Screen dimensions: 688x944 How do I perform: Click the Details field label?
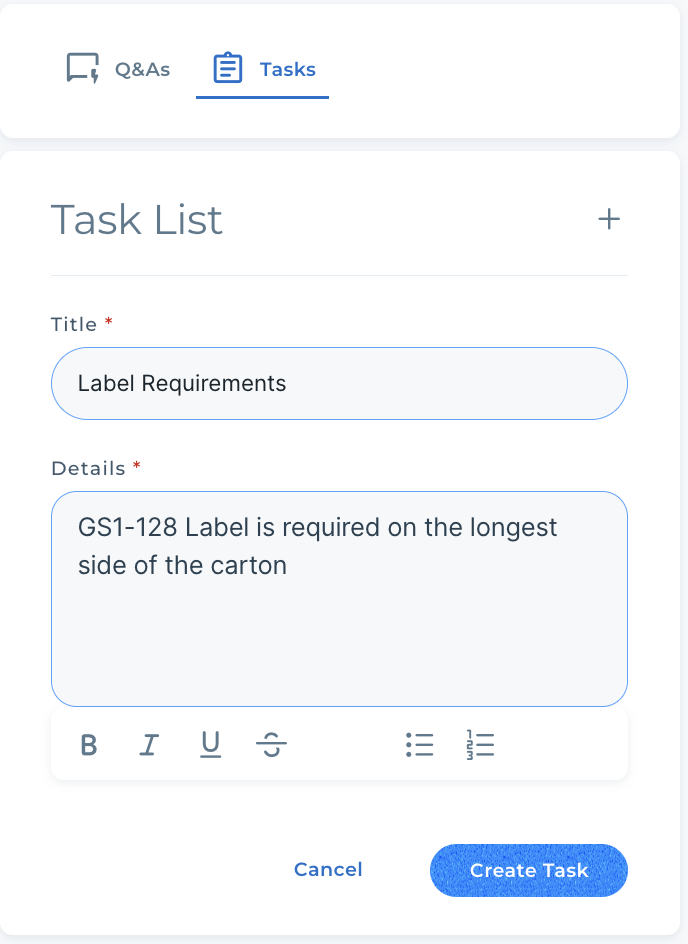(x=88, y=469)
